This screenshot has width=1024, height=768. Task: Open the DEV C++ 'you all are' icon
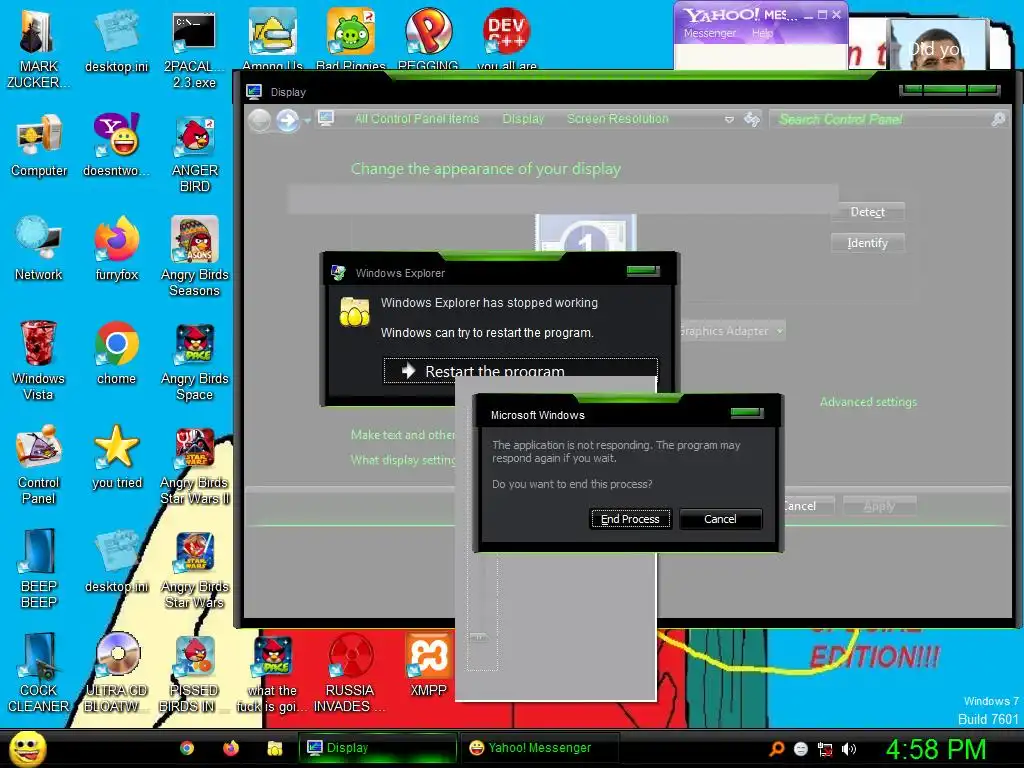pyautogui.click(x=507, y=39)
